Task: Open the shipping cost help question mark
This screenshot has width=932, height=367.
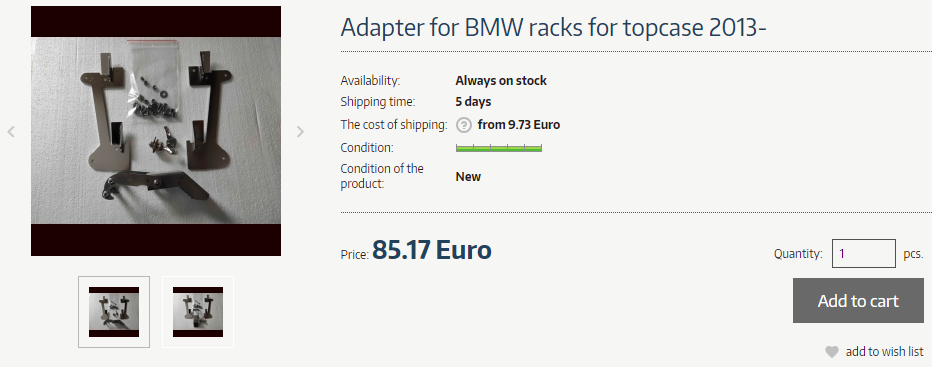Action: [x=464, y=125]
